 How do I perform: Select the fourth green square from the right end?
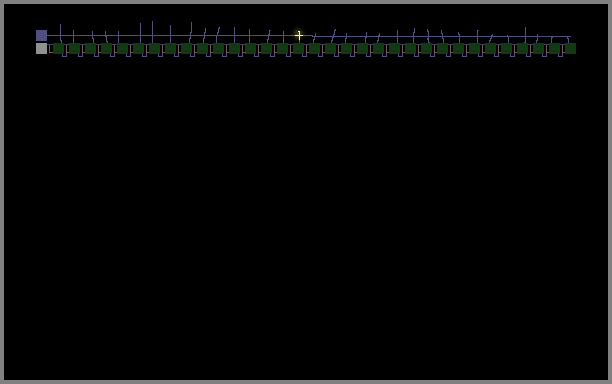522,48
